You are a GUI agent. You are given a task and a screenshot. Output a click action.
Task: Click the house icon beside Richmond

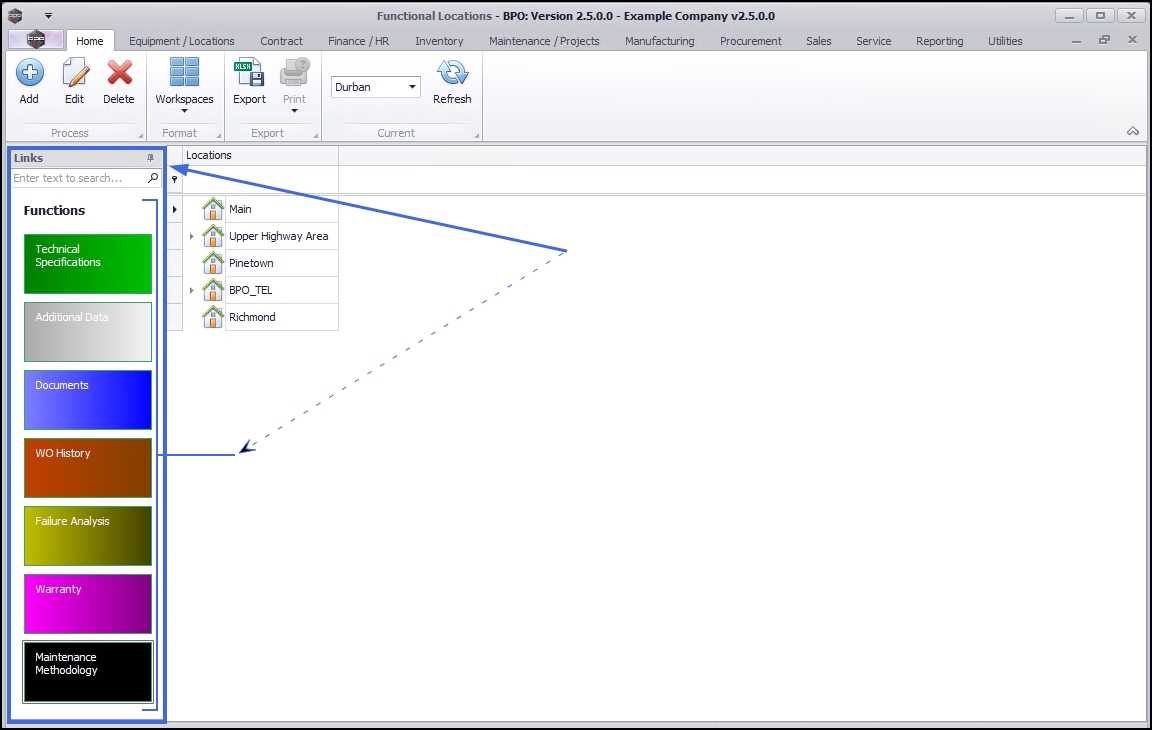coord(213,317)
